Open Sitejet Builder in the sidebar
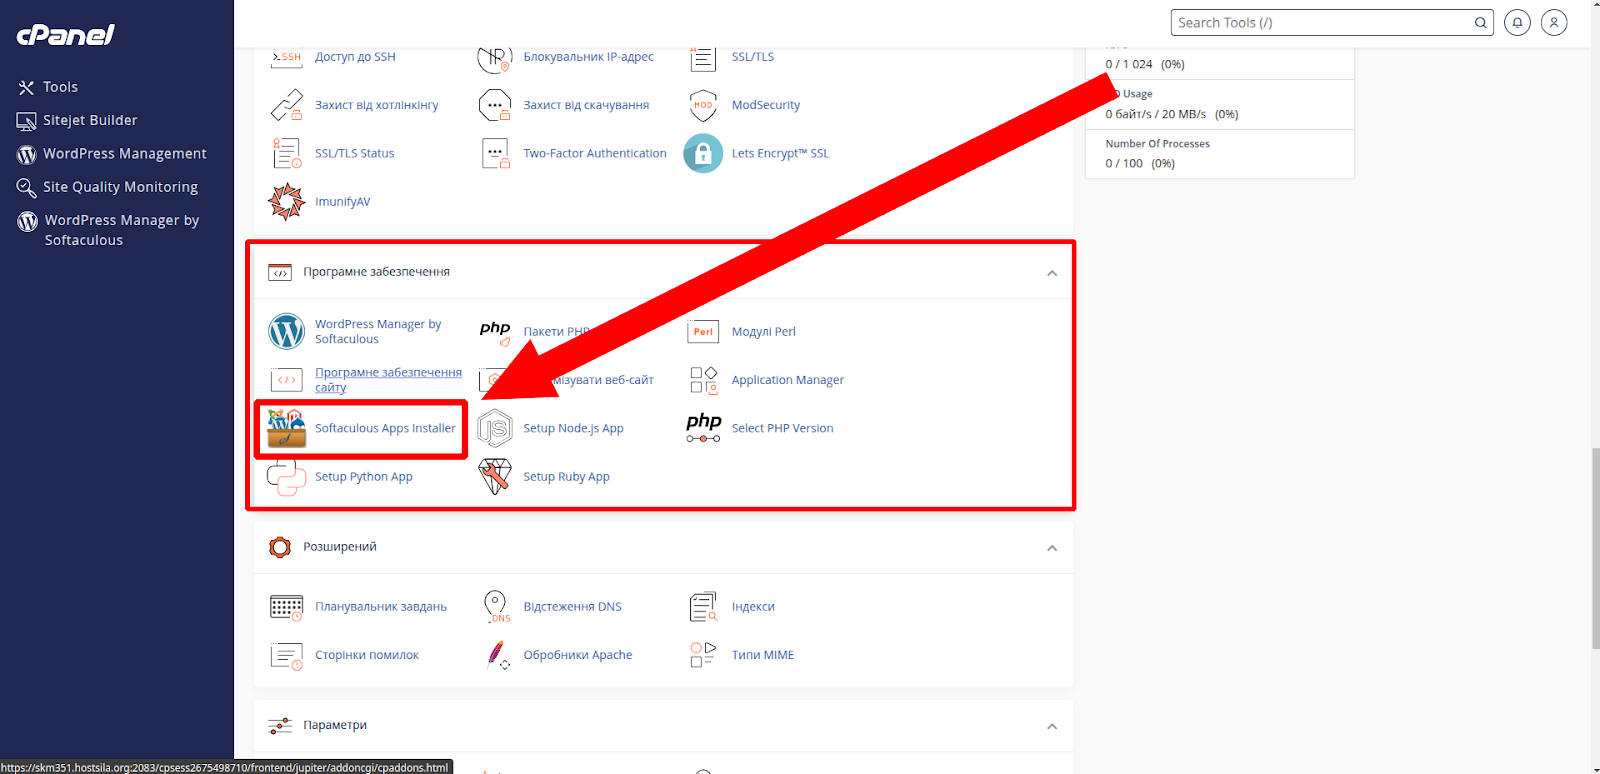Viewport: 1600px width, 774px height. pos(77,120)
